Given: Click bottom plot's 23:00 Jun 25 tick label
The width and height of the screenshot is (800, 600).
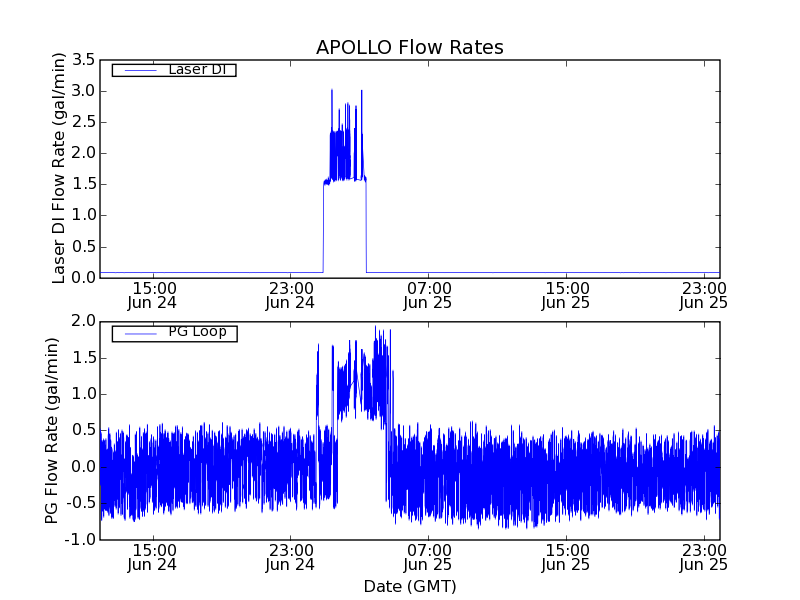Looking at the screenshot, I should (x=704, y=557).
